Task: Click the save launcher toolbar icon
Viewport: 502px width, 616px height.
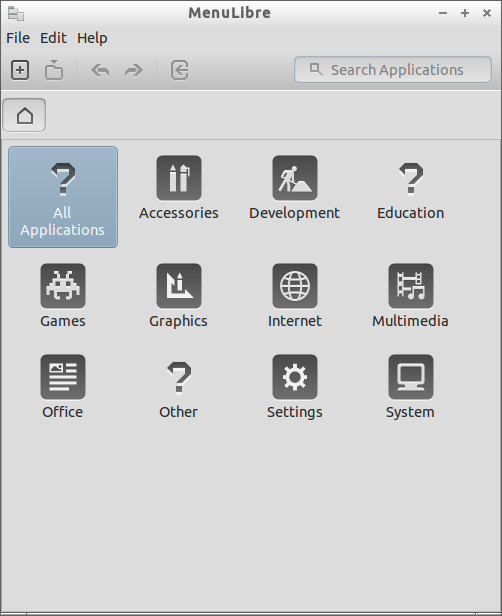Action: pyautogui.click(x=54, y=70)
